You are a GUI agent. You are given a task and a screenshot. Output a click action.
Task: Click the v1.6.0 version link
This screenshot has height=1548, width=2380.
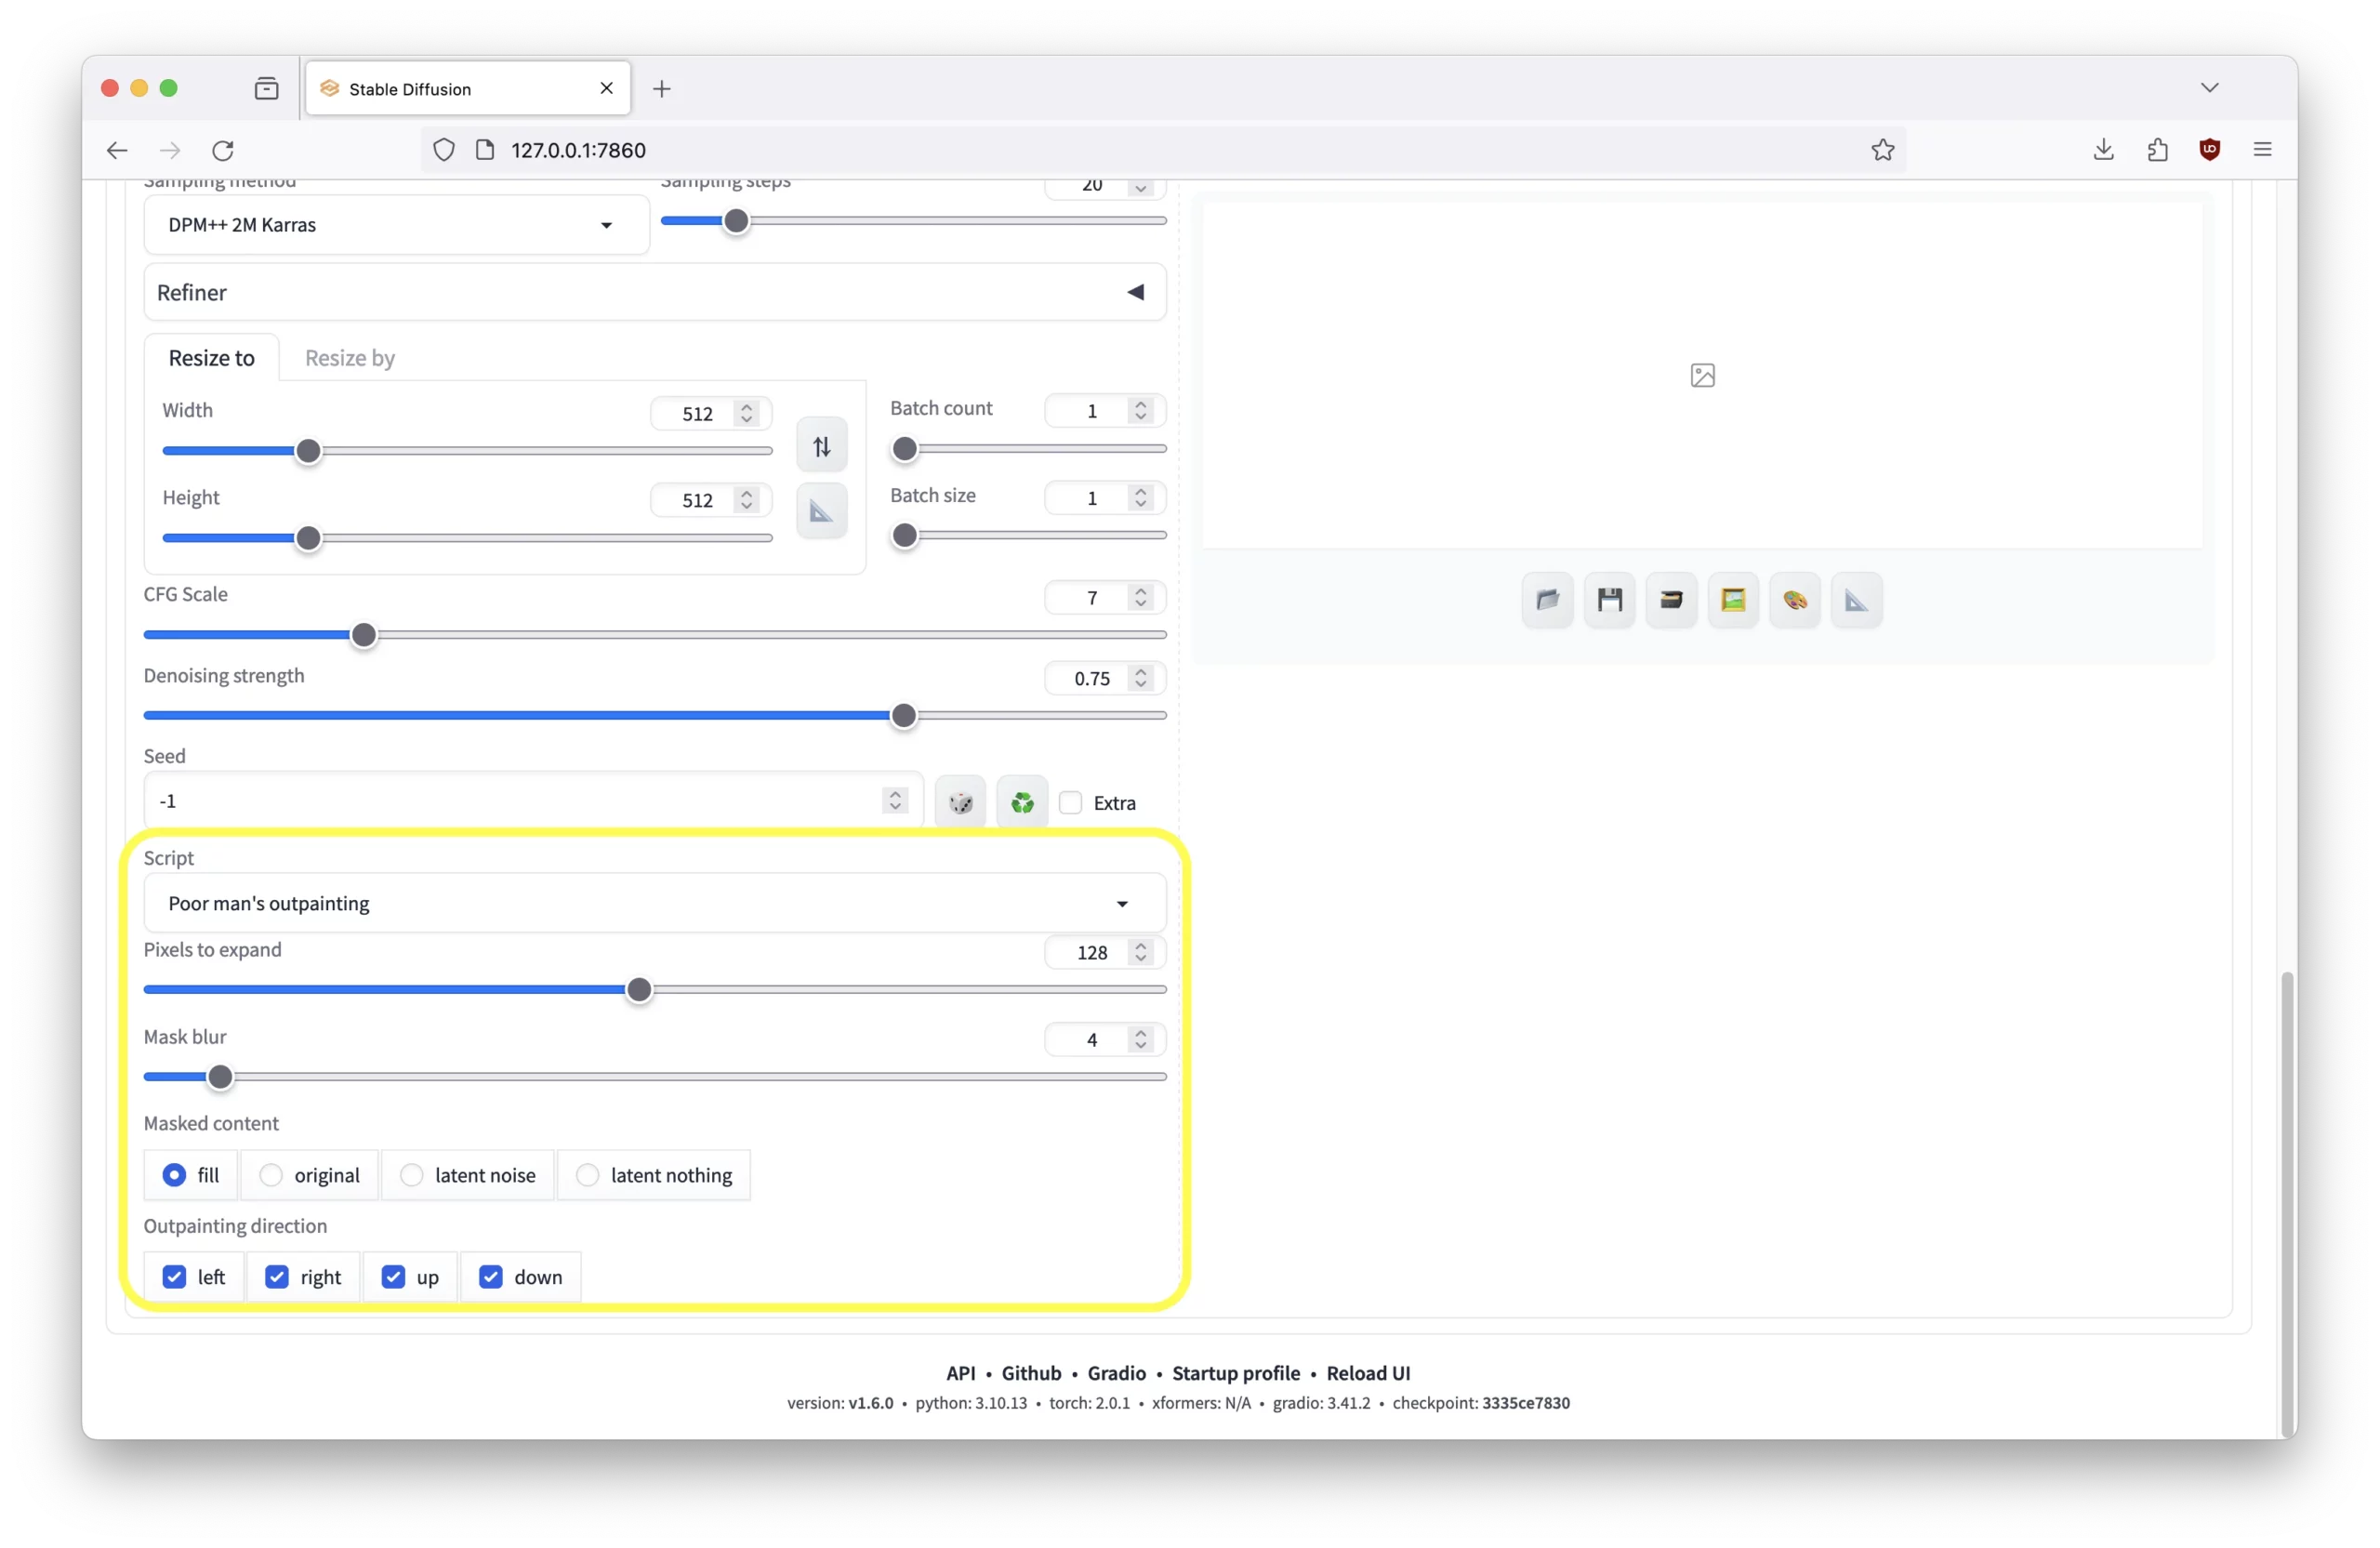[x=871, y=1404]
